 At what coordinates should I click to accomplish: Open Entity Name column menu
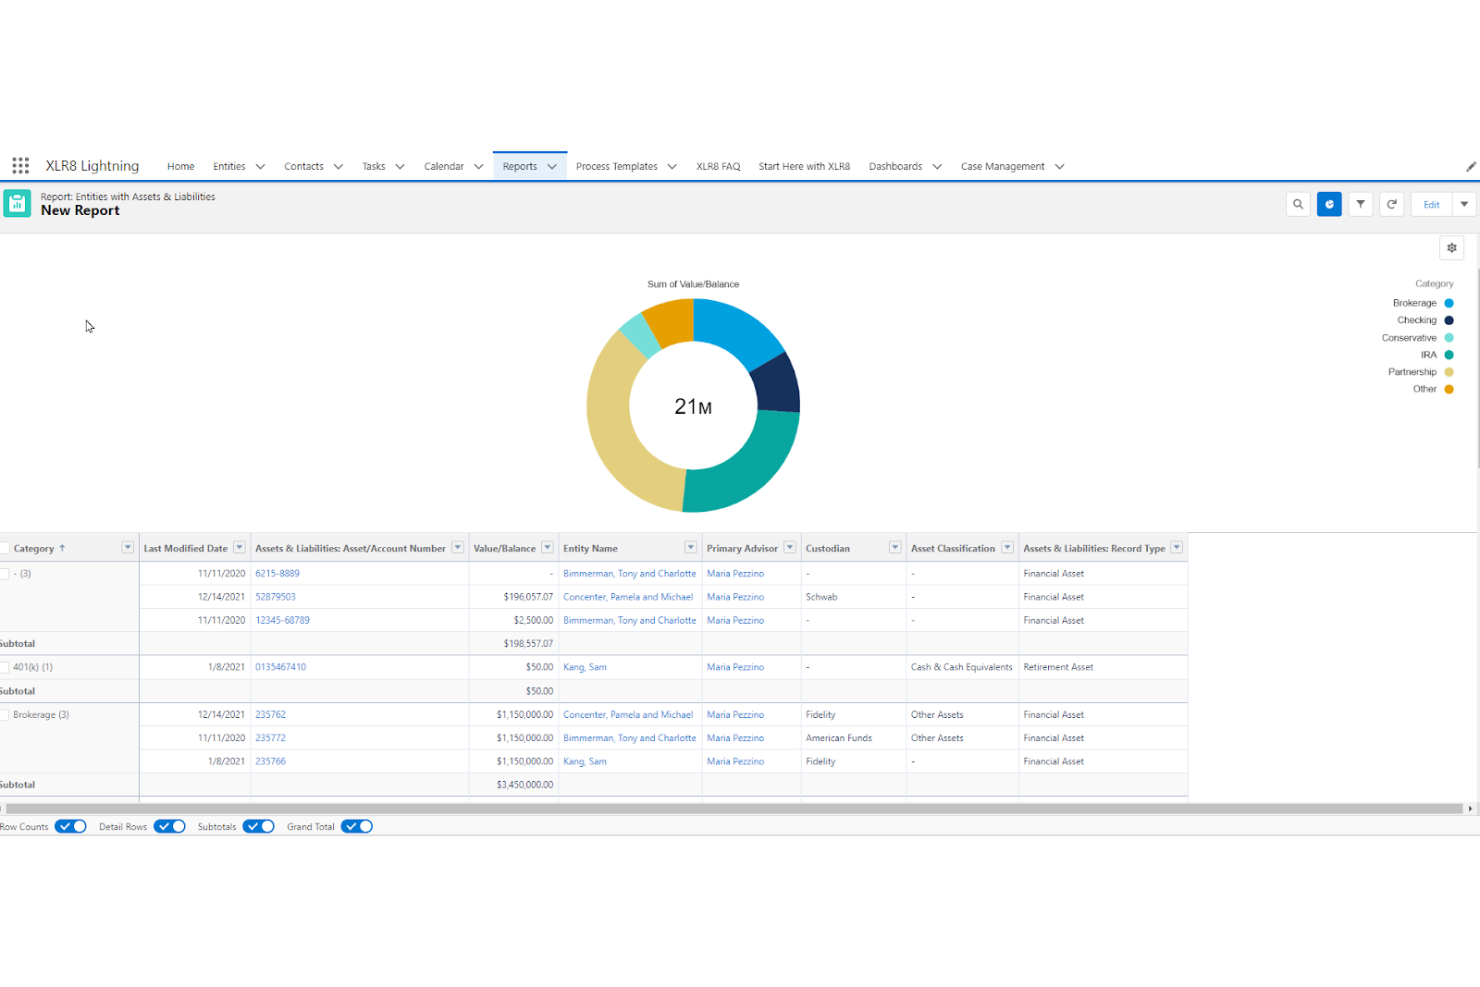pyautogui.click(x=691, y=547)
